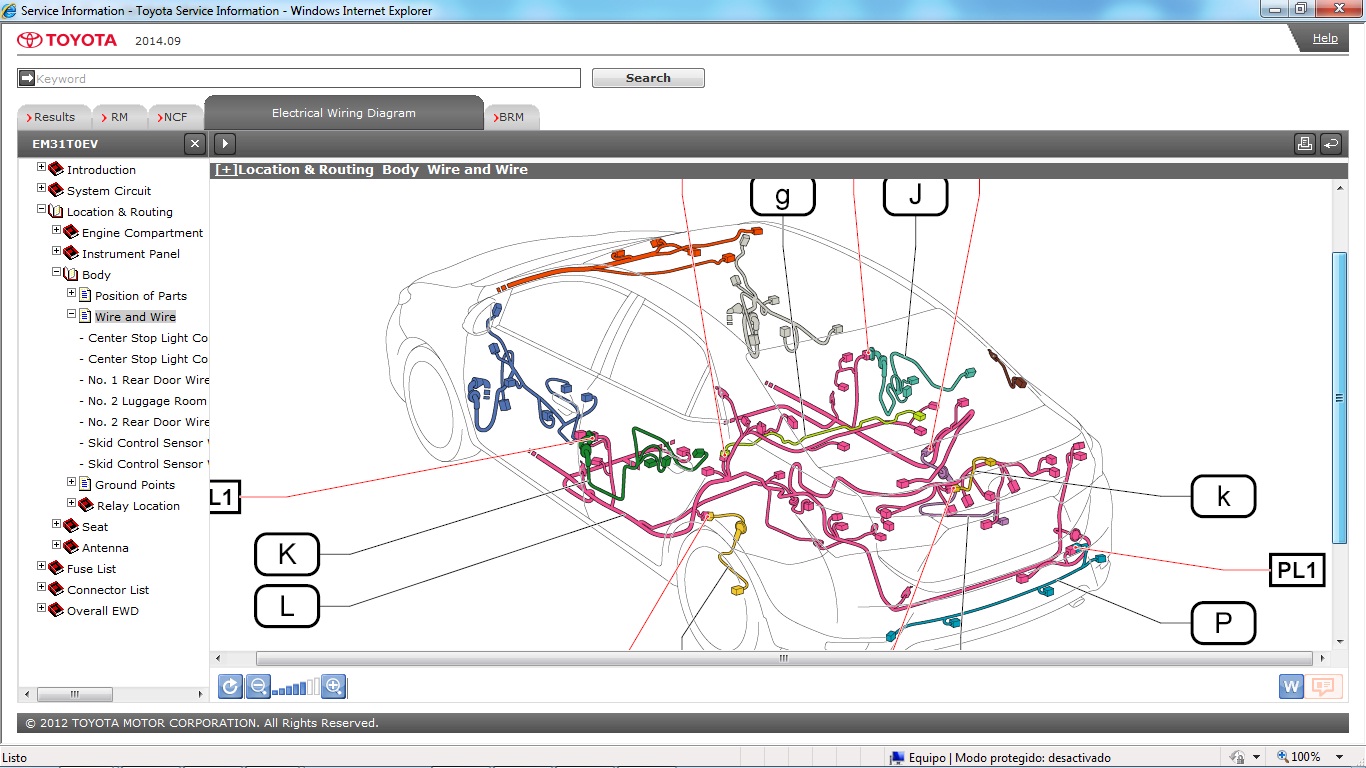Open the BRM tab

511,117
